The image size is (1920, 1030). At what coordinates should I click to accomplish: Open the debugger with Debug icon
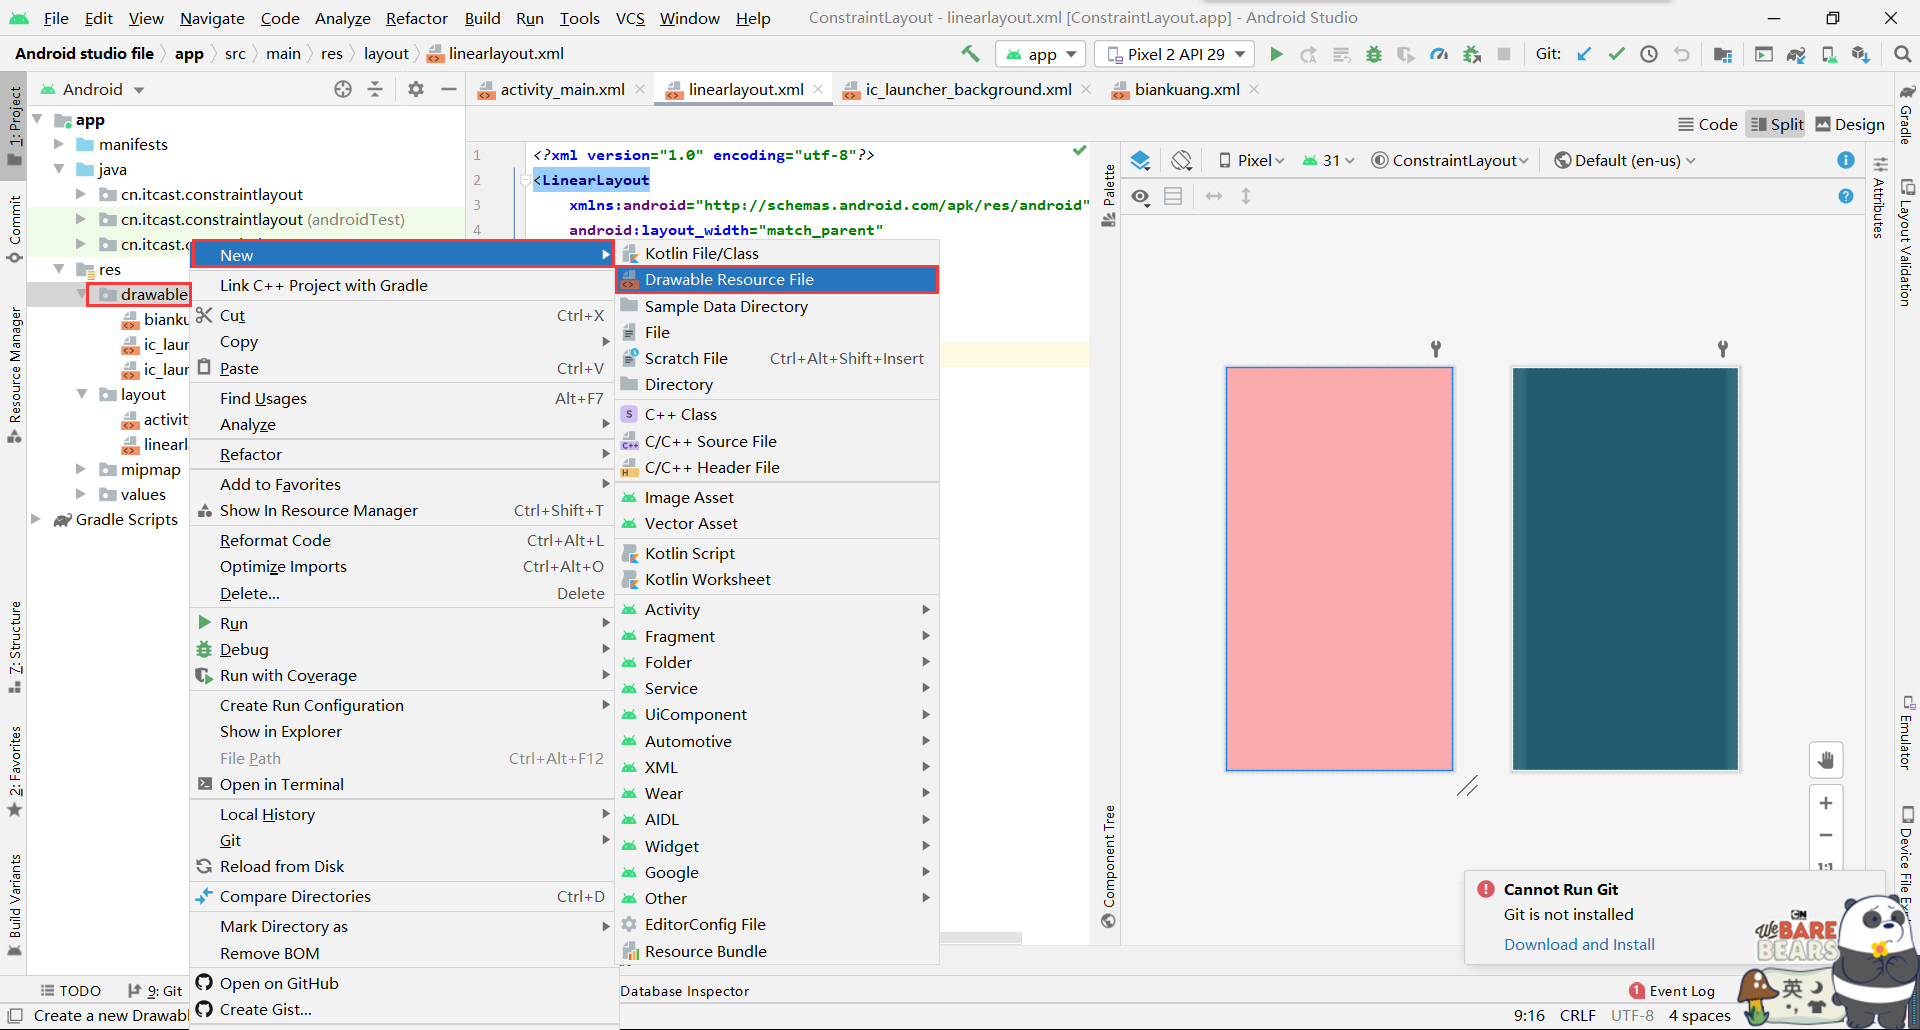(x=1374, y=54)
